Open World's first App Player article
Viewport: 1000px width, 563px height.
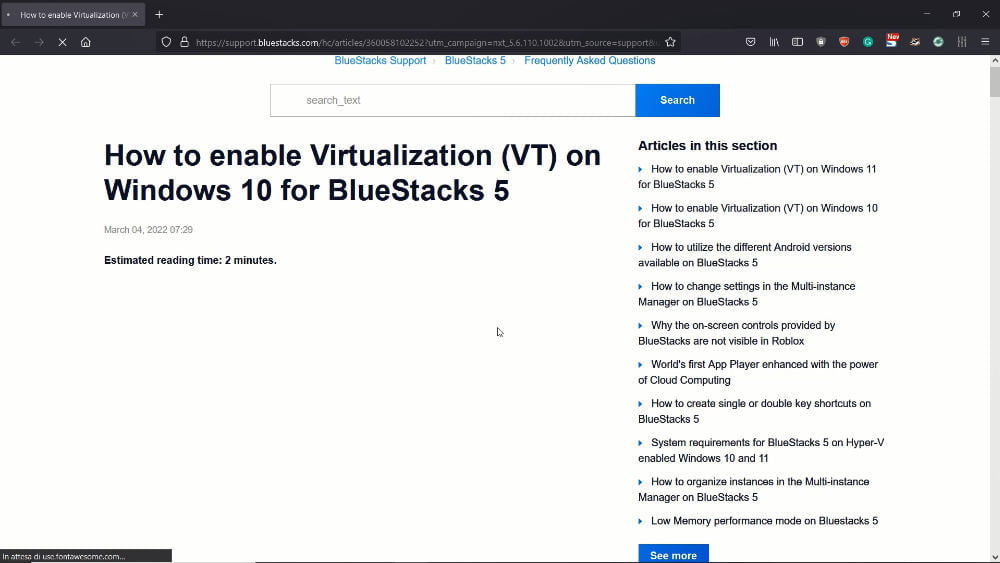tap(758, 372)
